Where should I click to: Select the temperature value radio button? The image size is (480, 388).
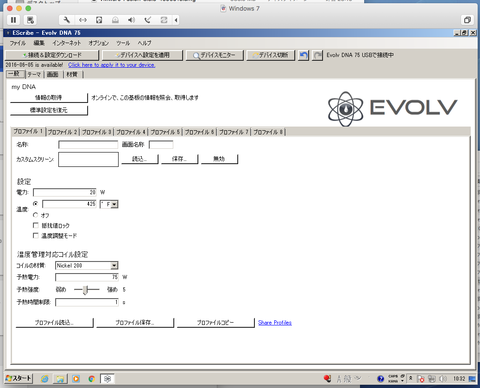(36, 203)
